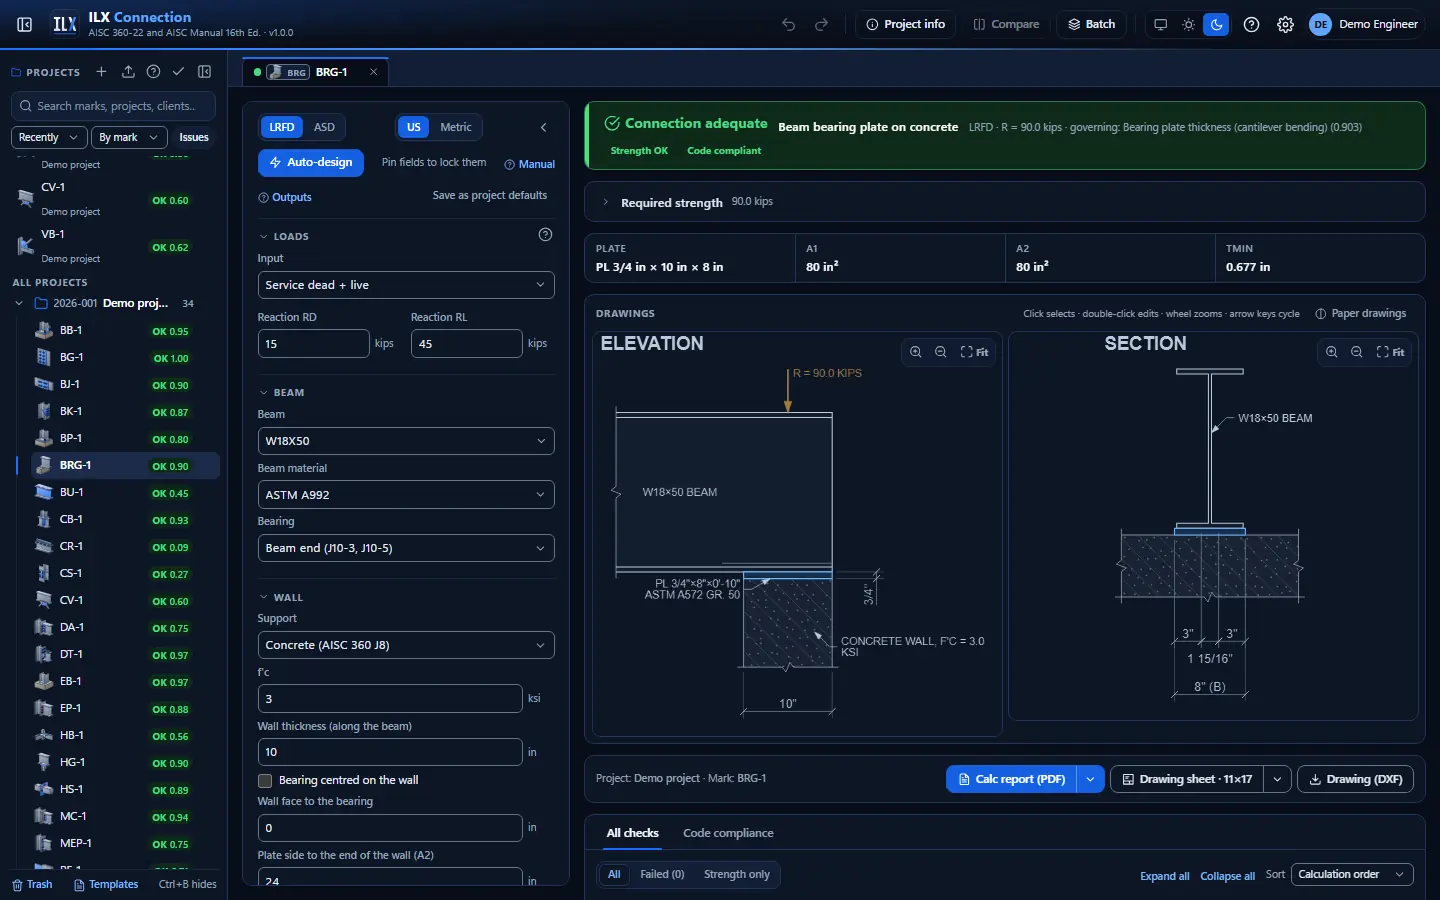This screenshot has width=1440, height=900.
Task: Open the Sort Calculation order dropdown
Action: tap(1352, 875)
